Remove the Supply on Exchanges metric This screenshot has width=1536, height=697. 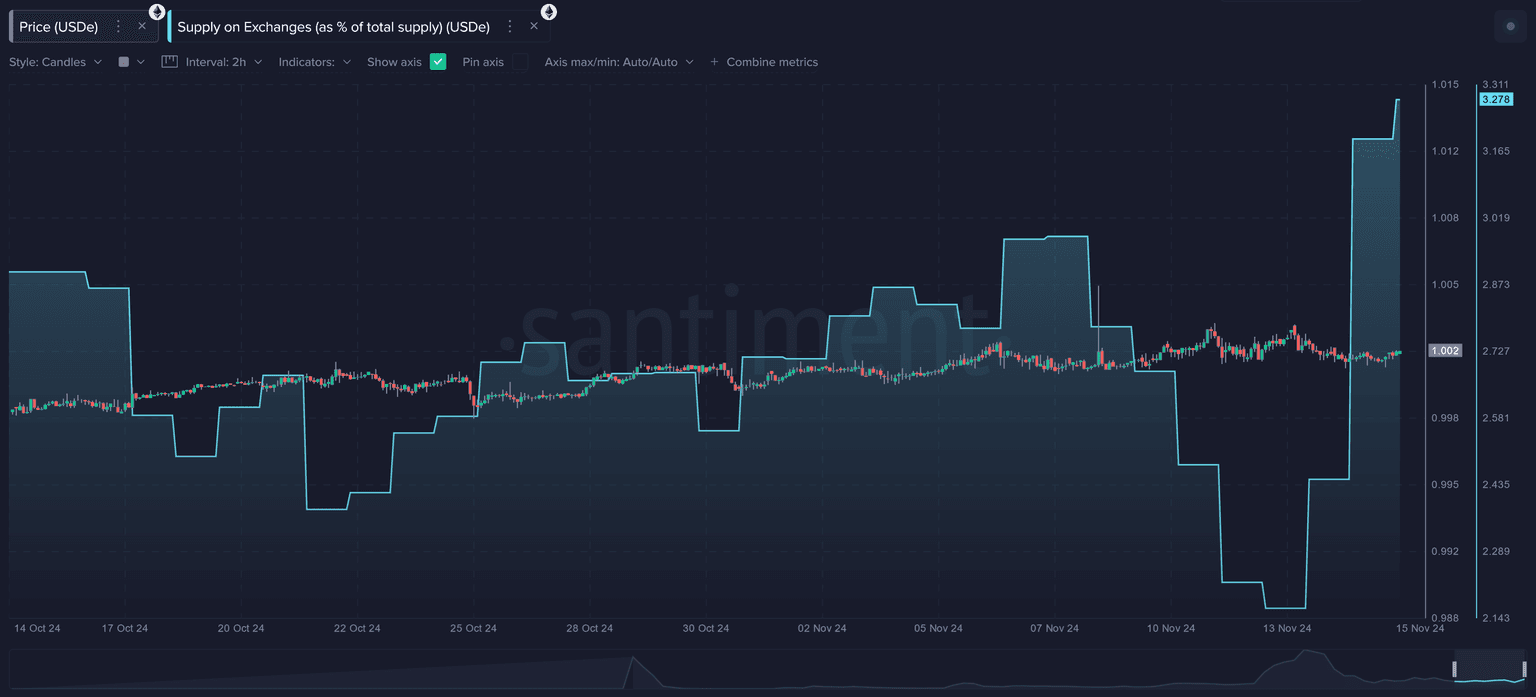(534, 27)
